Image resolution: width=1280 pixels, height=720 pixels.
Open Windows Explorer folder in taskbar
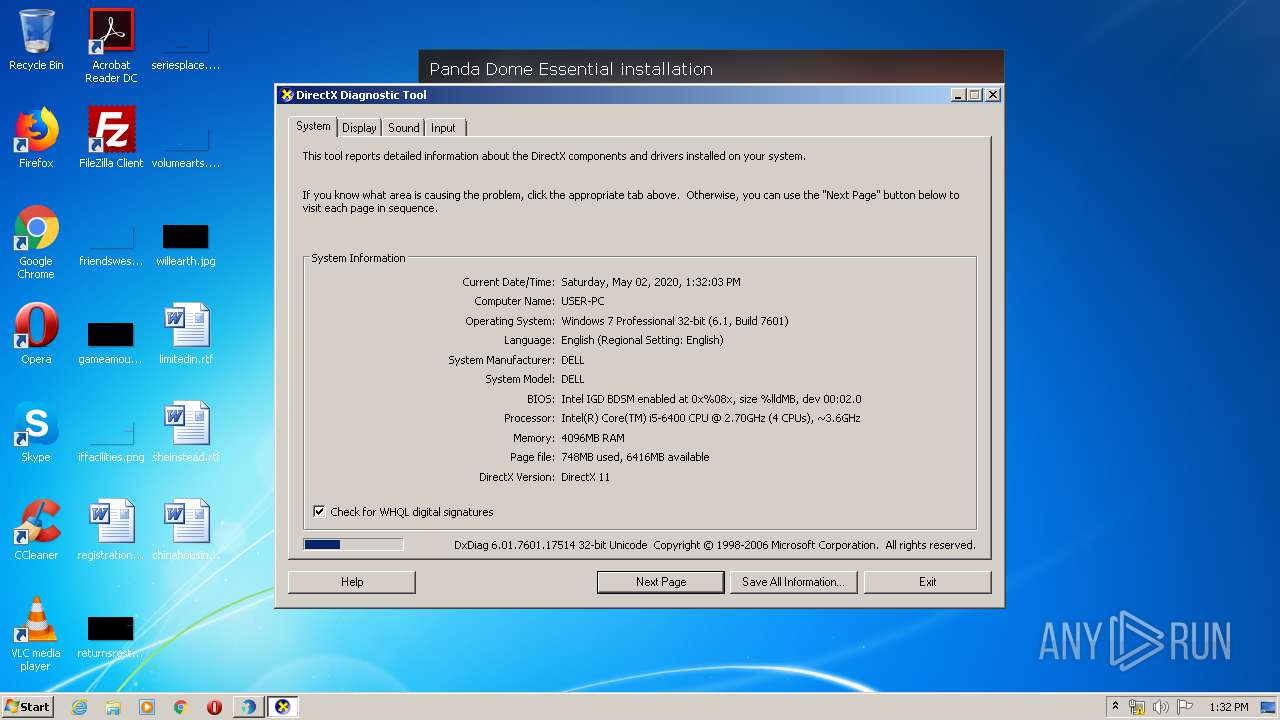point(113,707)
